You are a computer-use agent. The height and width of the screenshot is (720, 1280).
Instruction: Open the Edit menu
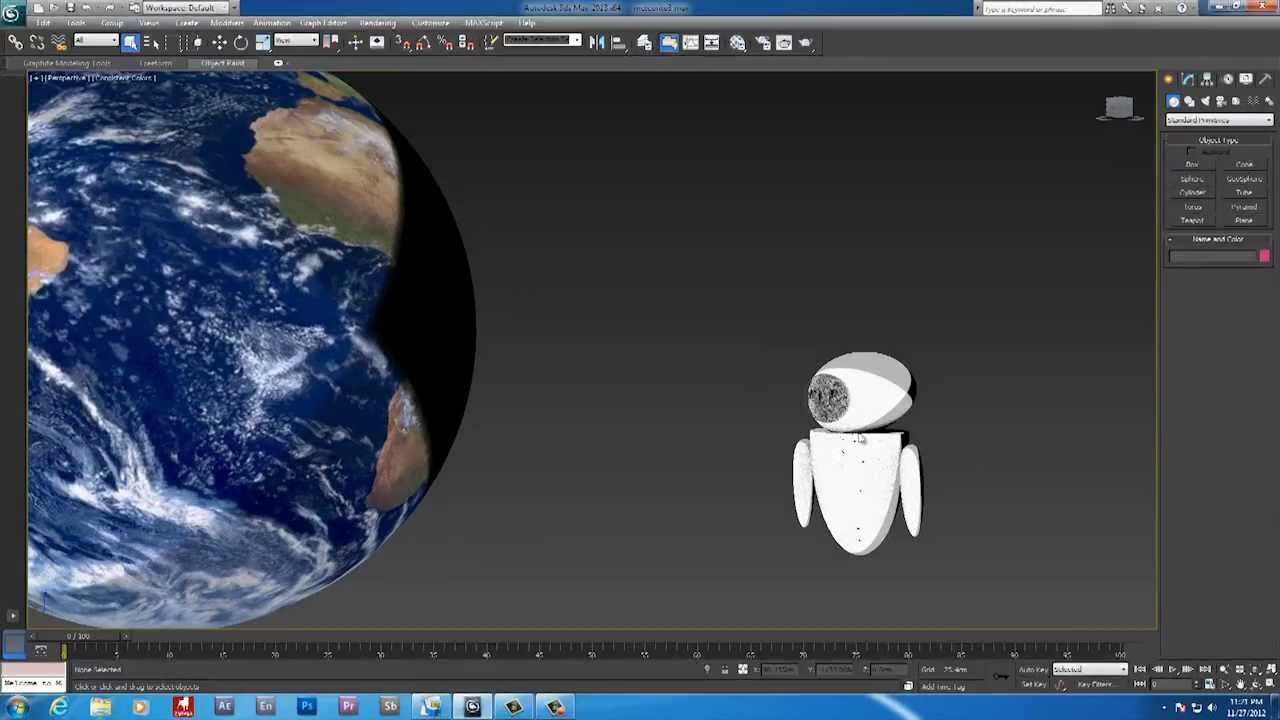[x=43, y=23]
